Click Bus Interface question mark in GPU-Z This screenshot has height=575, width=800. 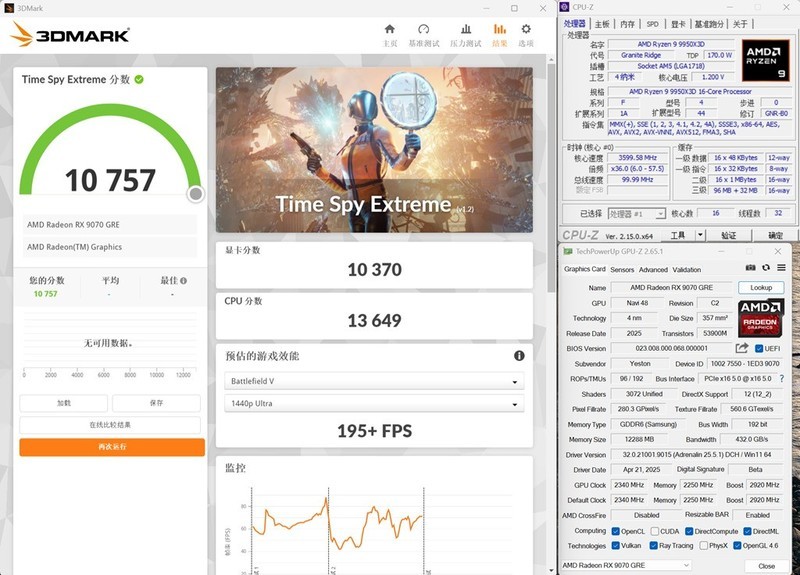(x=782, y=379)
